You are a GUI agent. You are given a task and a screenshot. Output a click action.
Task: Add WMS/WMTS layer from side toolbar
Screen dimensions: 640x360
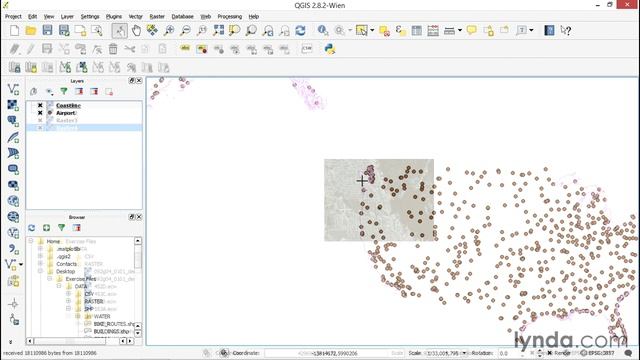click(x=13, y=201)
